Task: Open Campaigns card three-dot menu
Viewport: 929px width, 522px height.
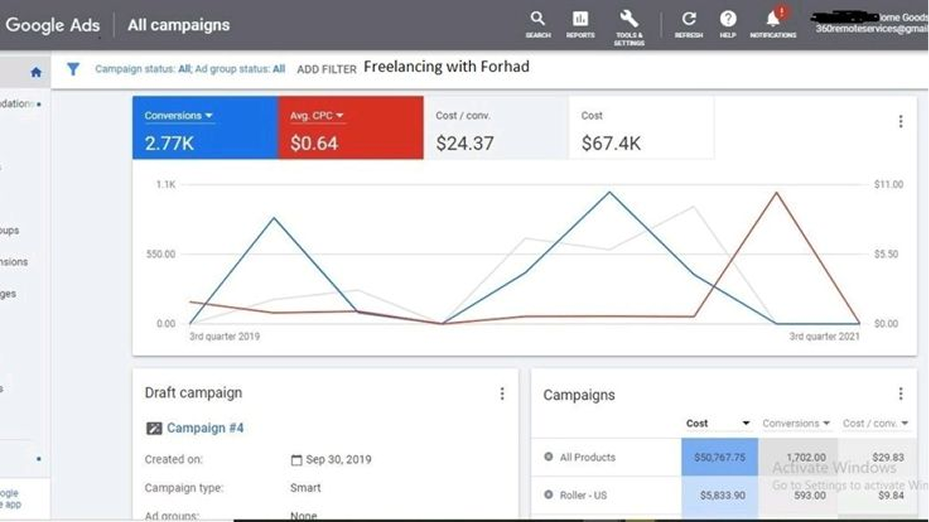Action: click(900, 394)
